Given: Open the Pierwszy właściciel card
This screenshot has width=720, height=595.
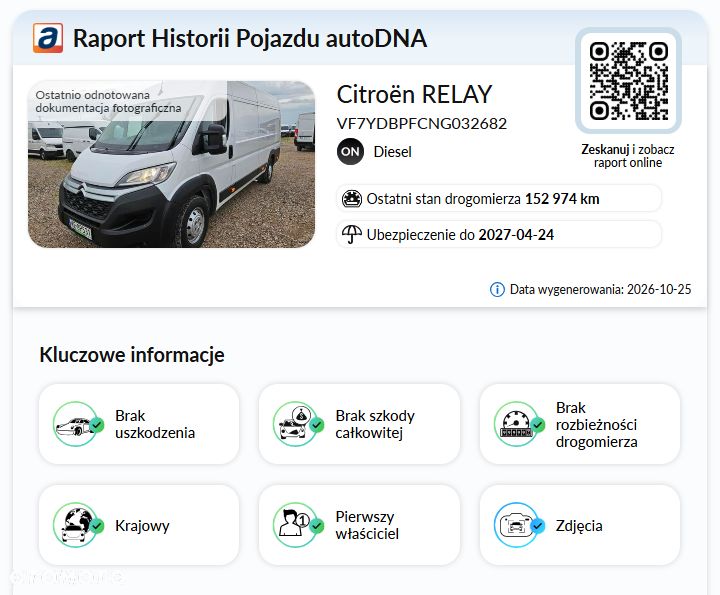Looking at the screenshot, I should tap(359, 525).
